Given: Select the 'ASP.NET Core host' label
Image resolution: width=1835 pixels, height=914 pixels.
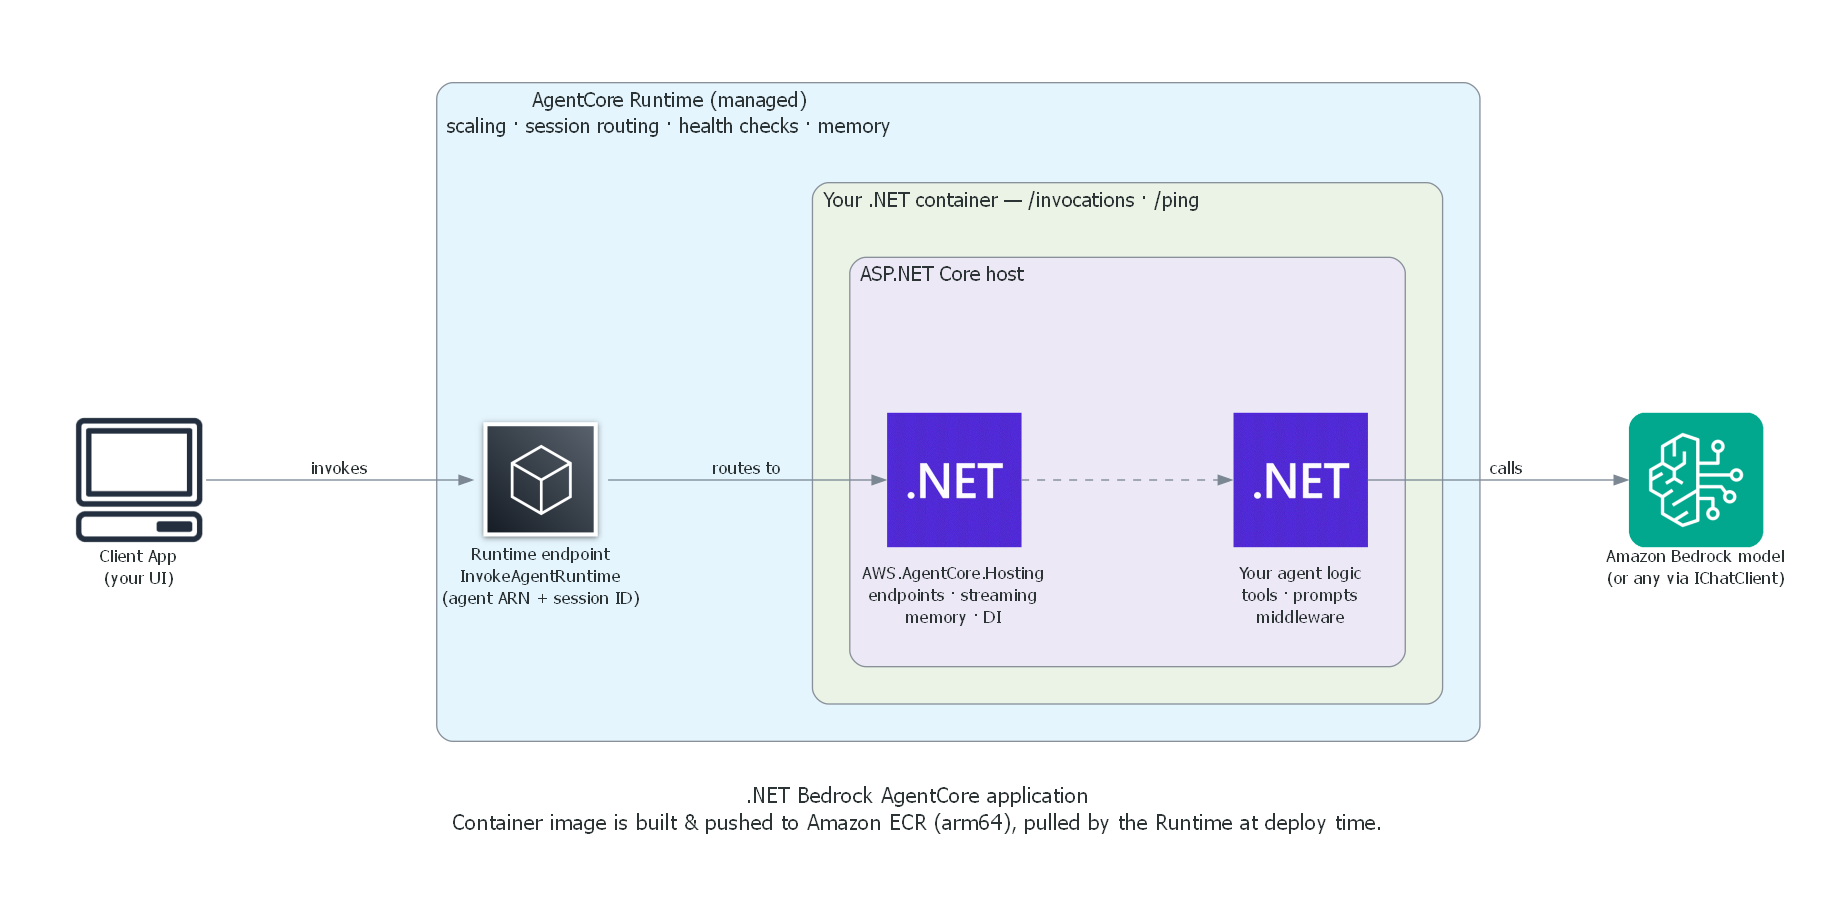Looking at the screenshot, I should 942,274.
